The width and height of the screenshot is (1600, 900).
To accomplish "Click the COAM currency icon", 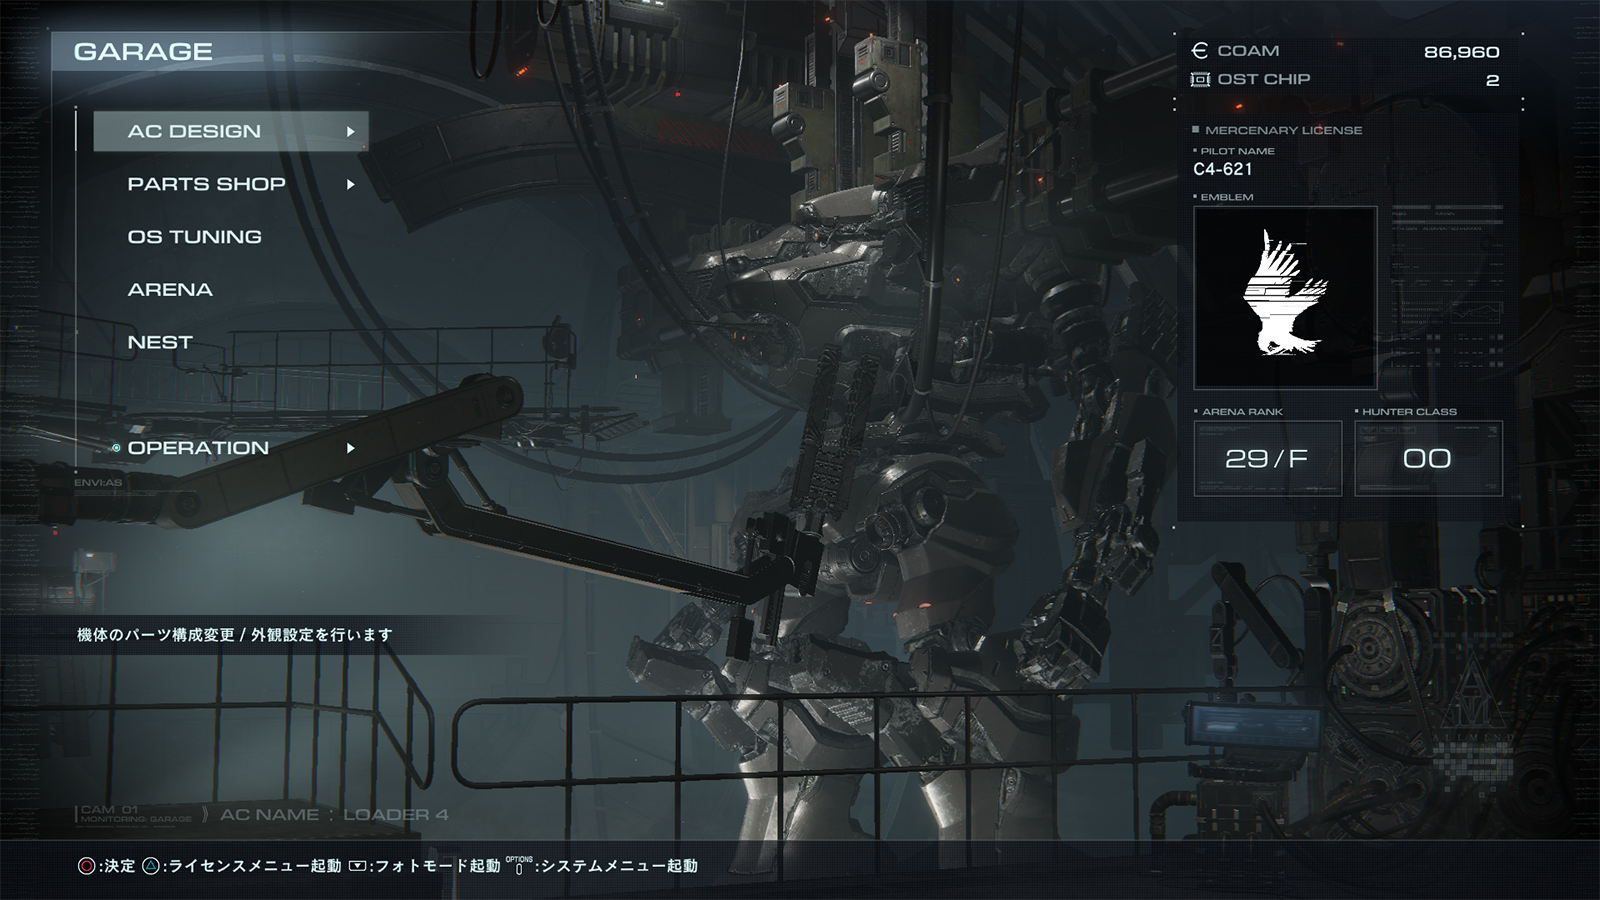I will click(x=1200, y=51).
